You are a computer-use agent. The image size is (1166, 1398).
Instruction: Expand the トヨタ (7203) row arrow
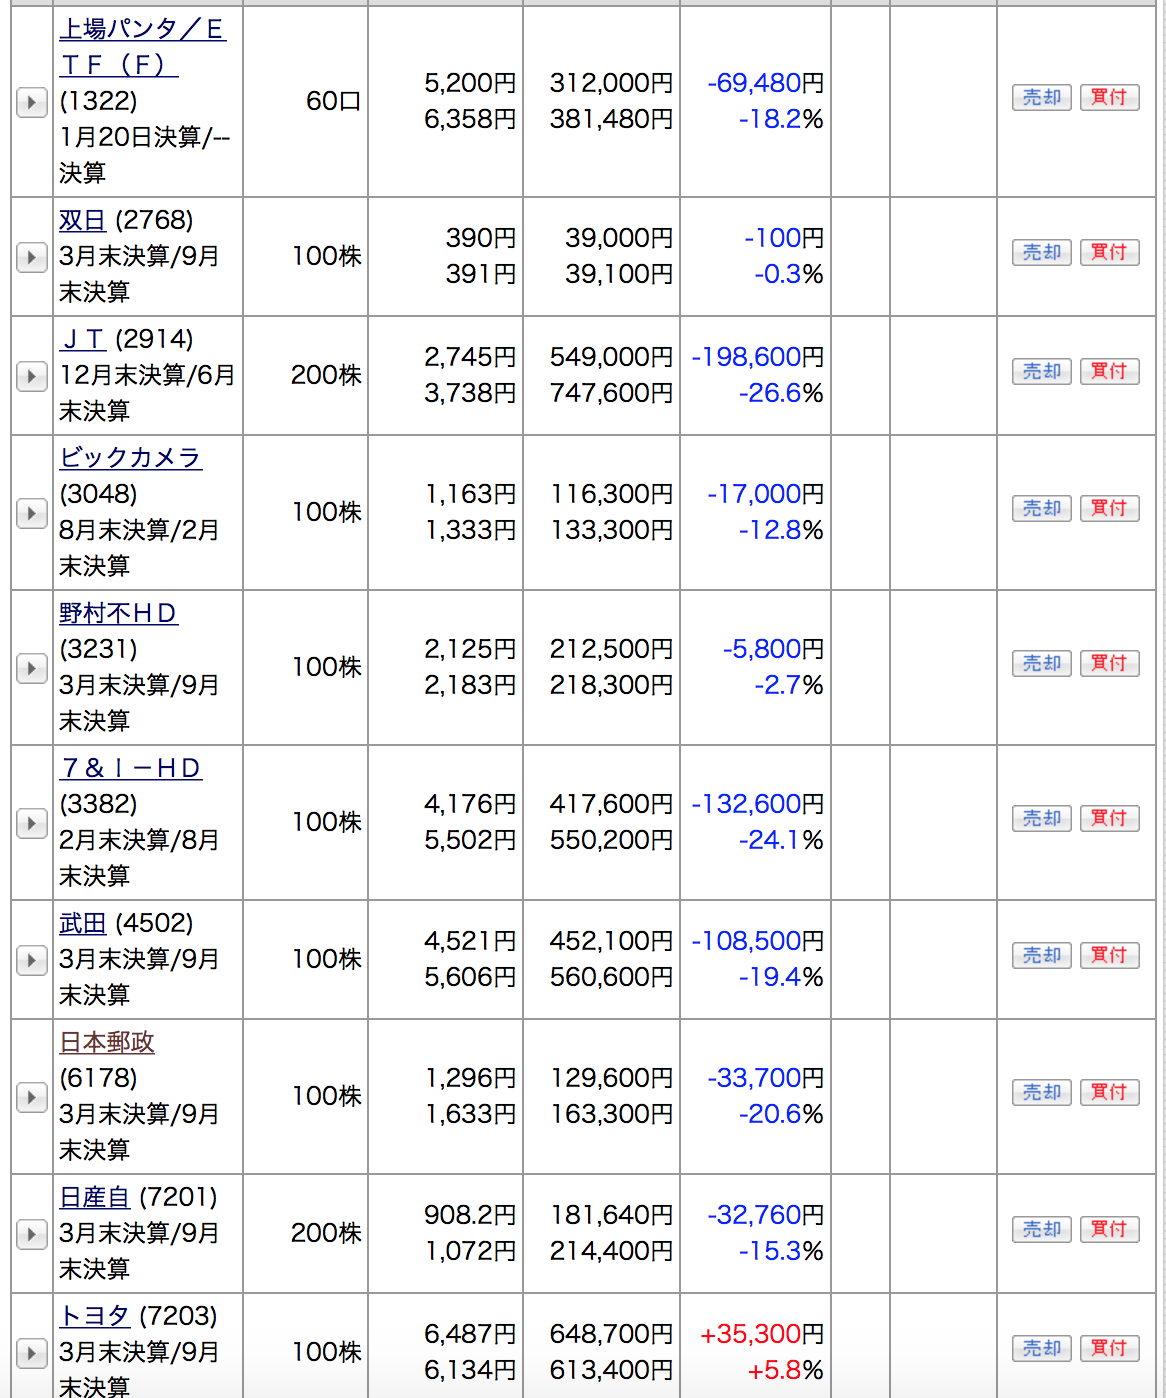(32, 1353)
